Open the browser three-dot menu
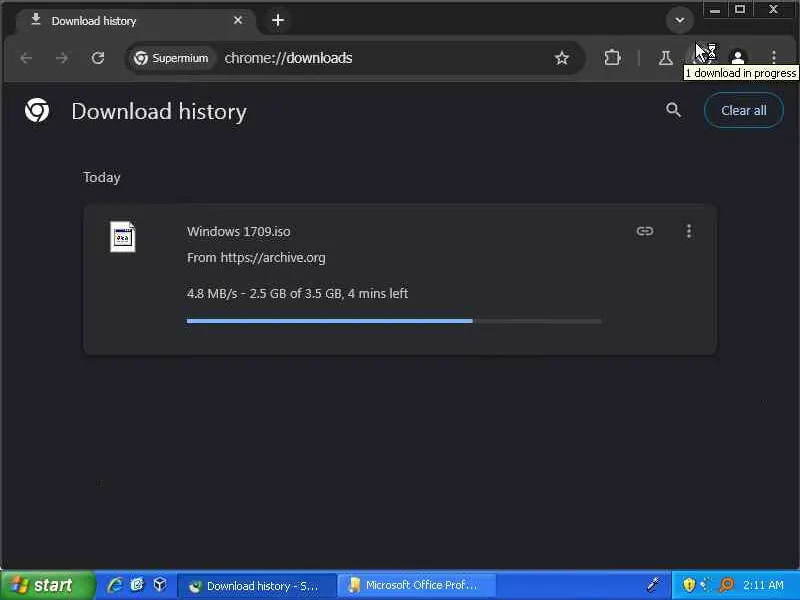This screenshot has height=600, width=800. click(x=774, y=57)
